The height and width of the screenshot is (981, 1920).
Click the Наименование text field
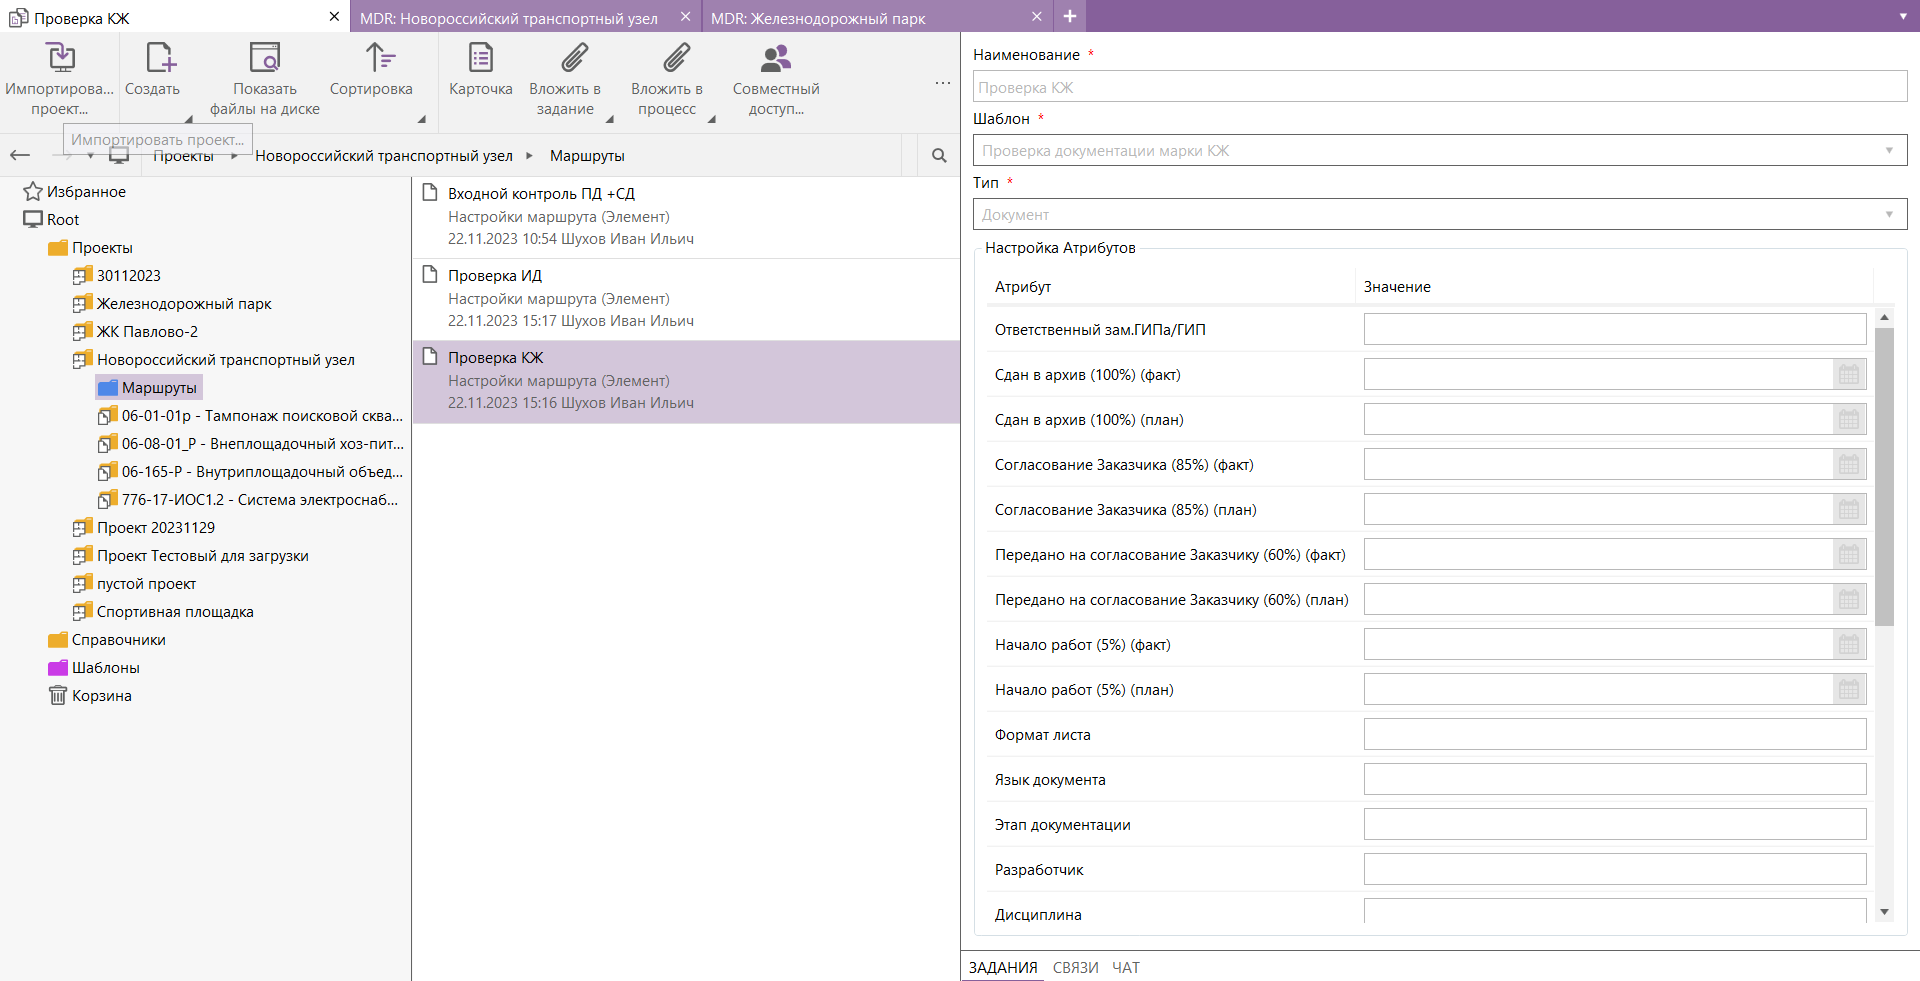tap(1440, 87)
